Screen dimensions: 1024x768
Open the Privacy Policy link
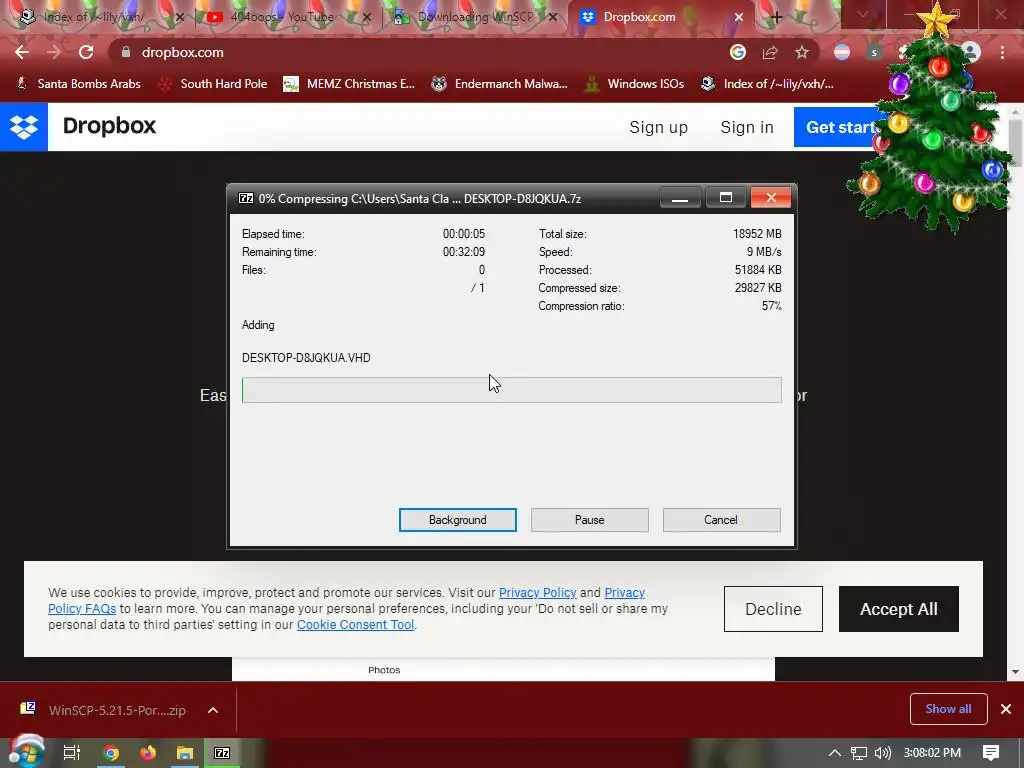point(537,592)
